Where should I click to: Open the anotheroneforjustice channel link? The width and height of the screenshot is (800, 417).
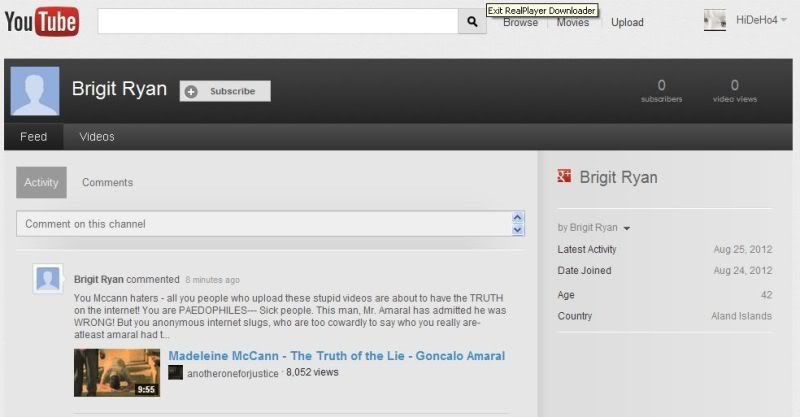[x=233, y=374]
